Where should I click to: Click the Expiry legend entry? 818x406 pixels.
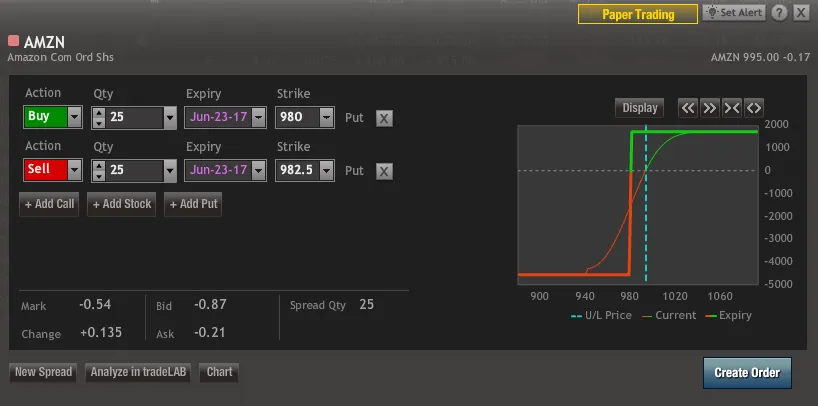point(728,315)
